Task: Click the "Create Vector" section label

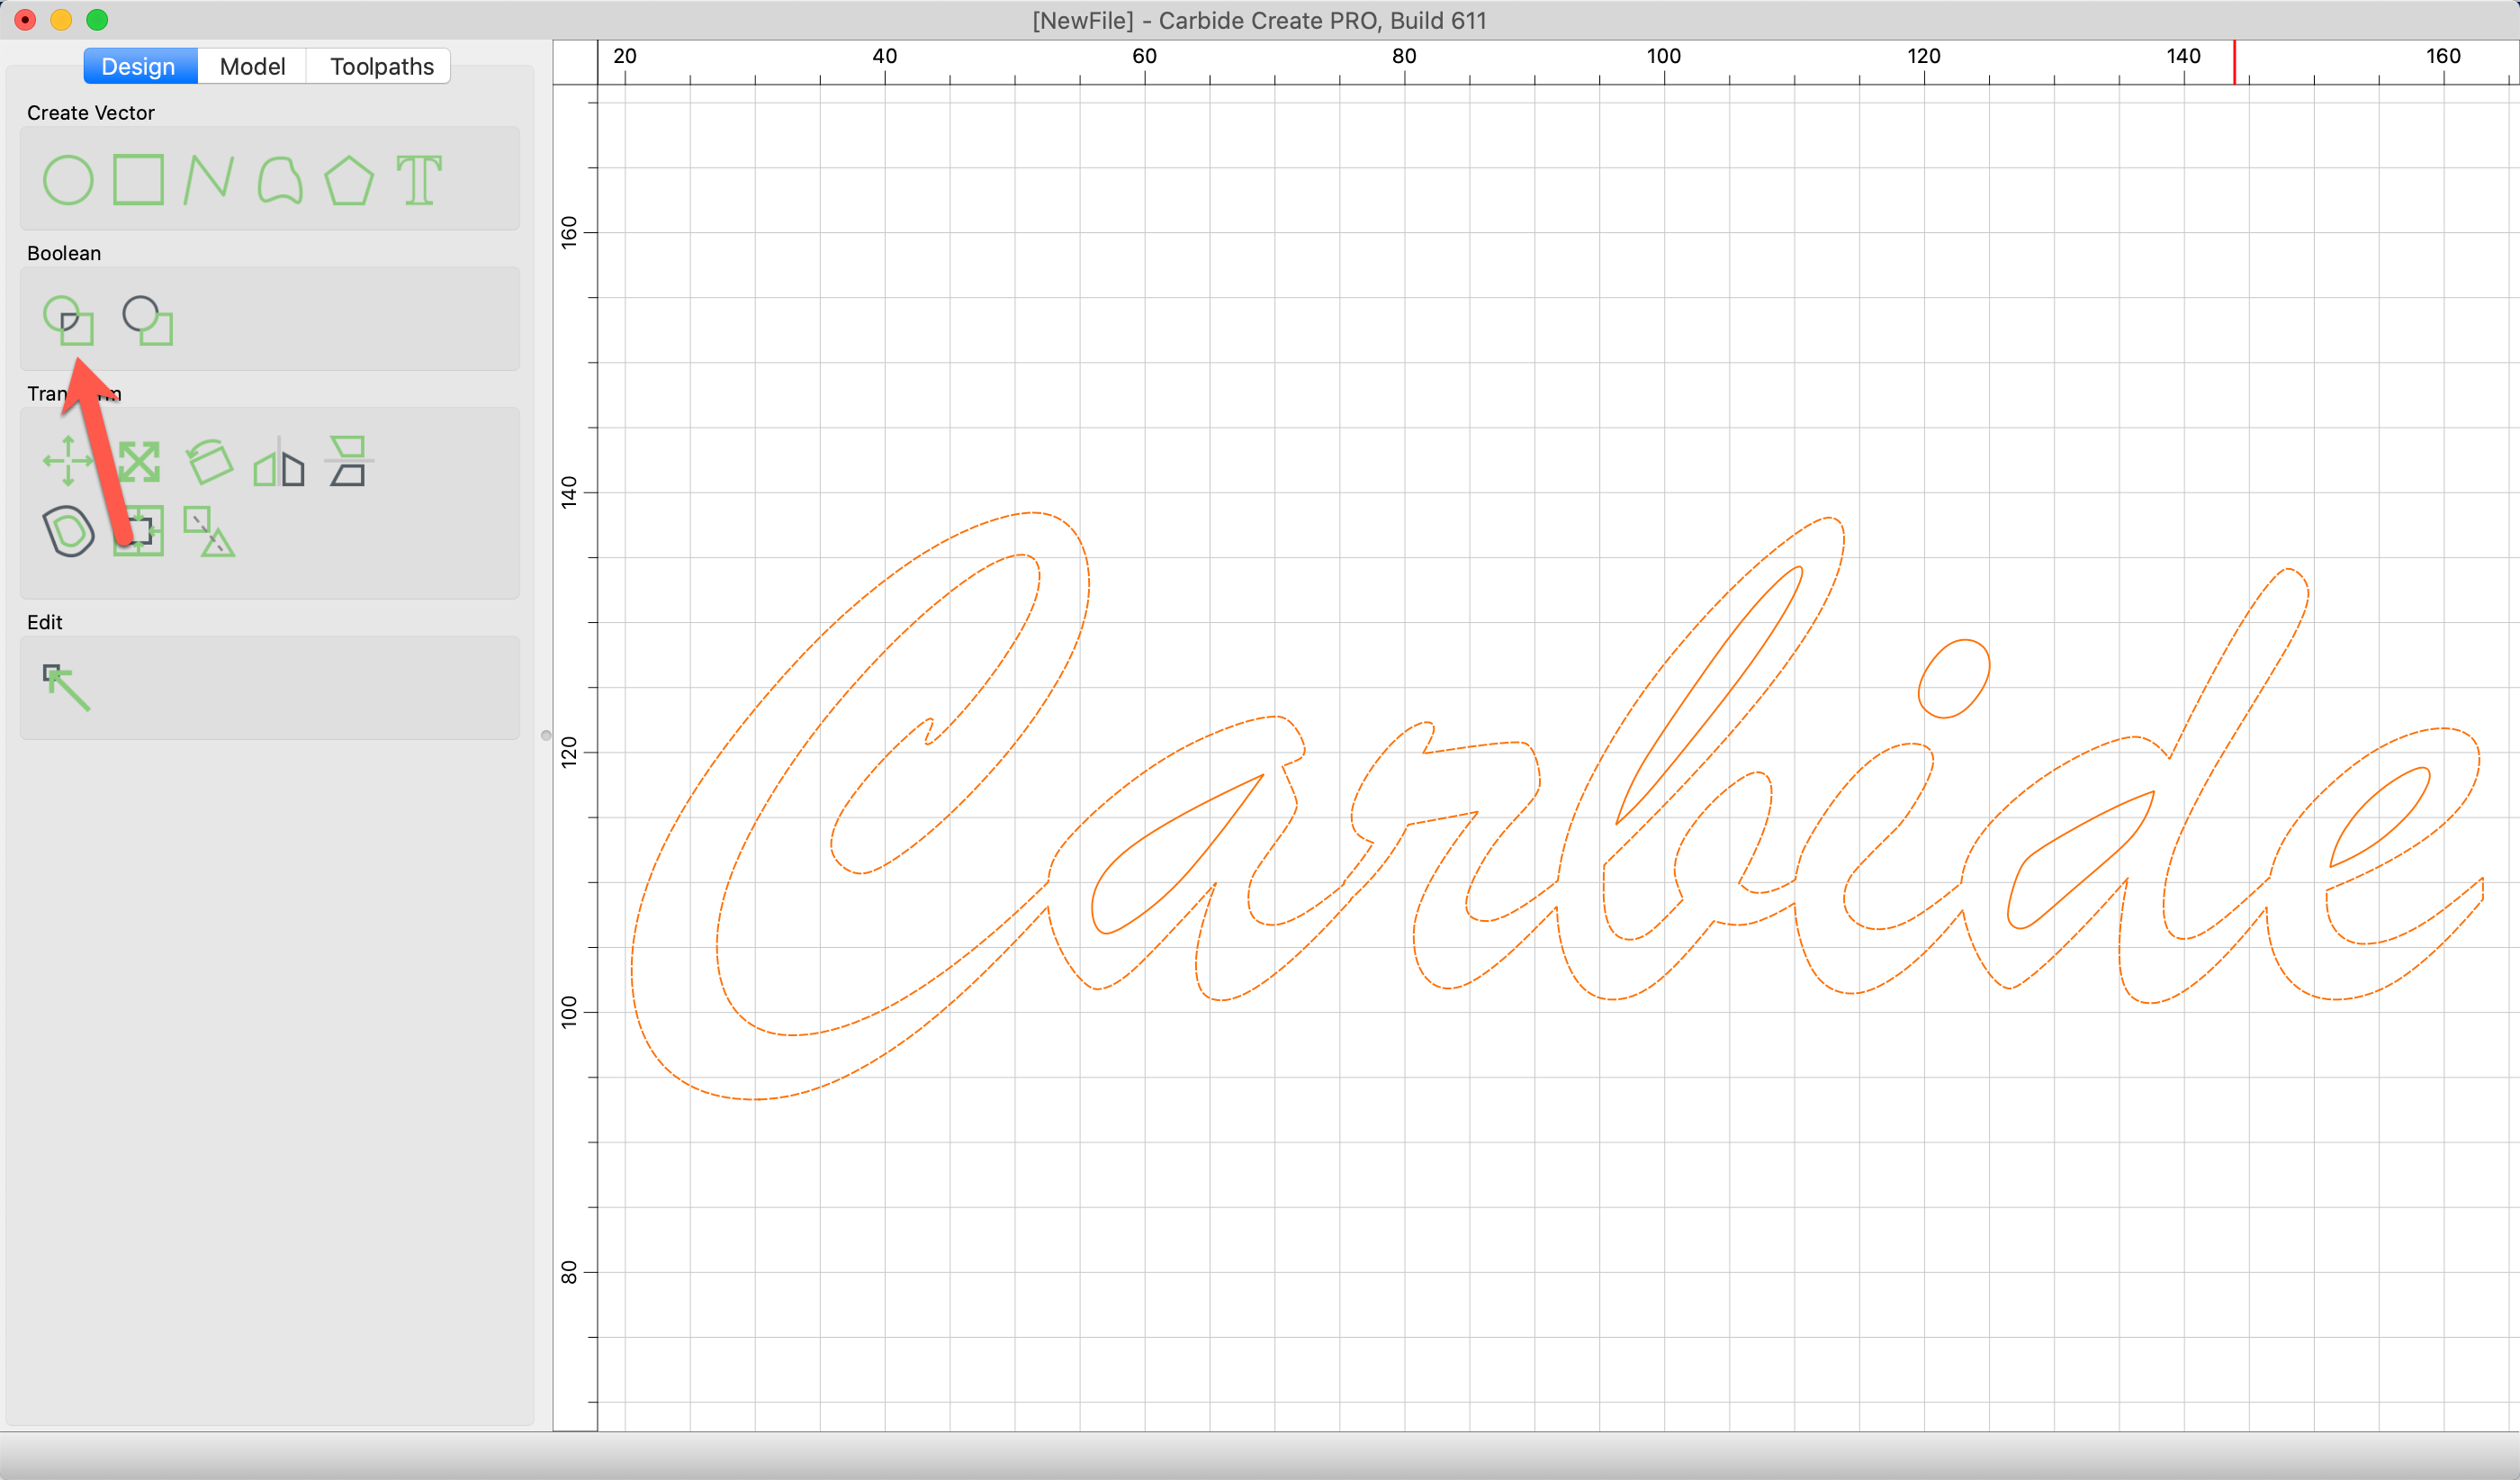Action: click(91, 113)
